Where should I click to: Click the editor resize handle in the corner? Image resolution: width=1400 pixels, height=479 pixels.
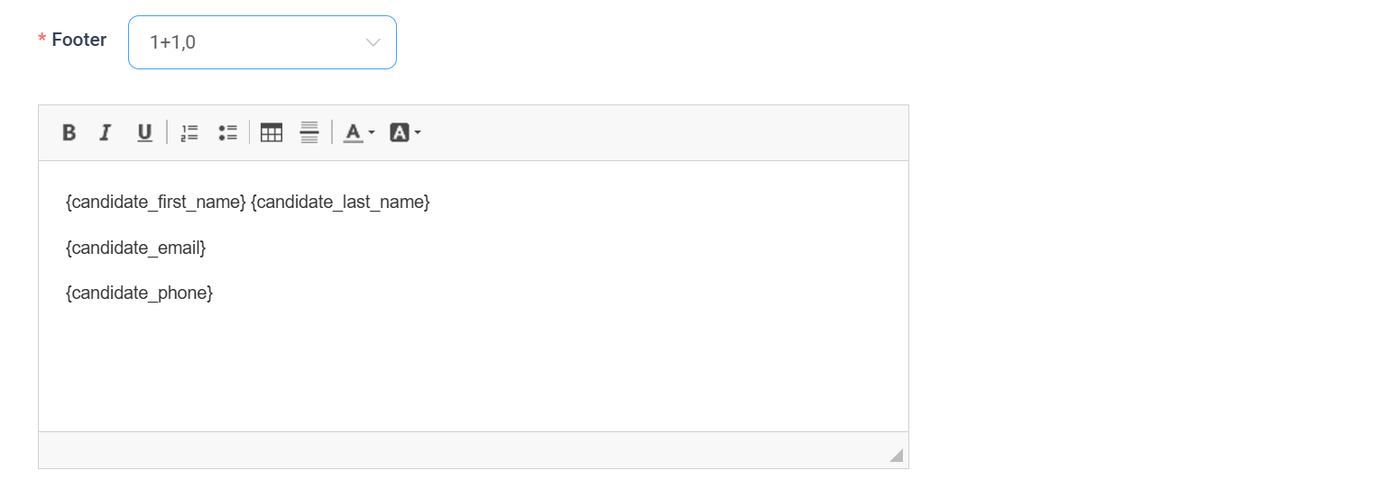(897, 456)
